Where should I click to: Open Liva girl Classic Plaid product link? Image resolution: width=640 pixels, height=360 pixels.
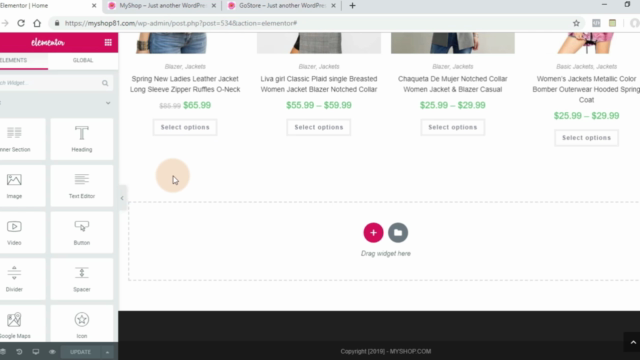(x=319, y=84)
